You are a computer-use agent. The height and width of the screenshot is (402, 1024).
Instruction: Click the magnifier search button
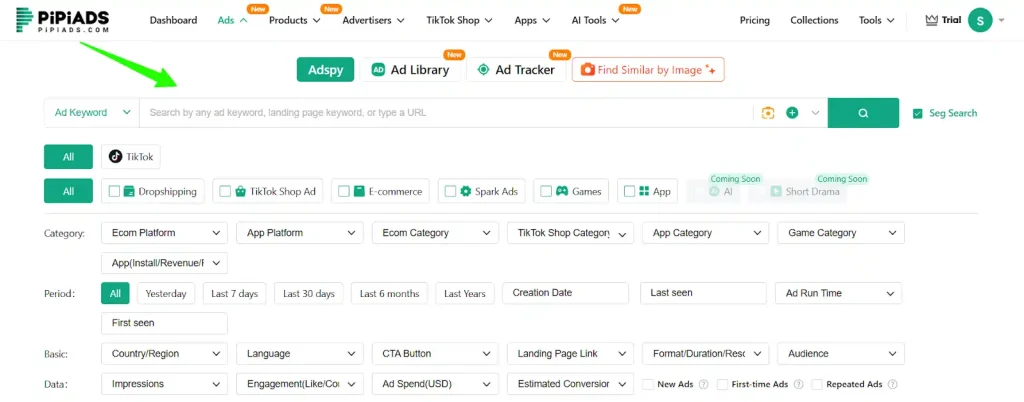click(863, 113)
